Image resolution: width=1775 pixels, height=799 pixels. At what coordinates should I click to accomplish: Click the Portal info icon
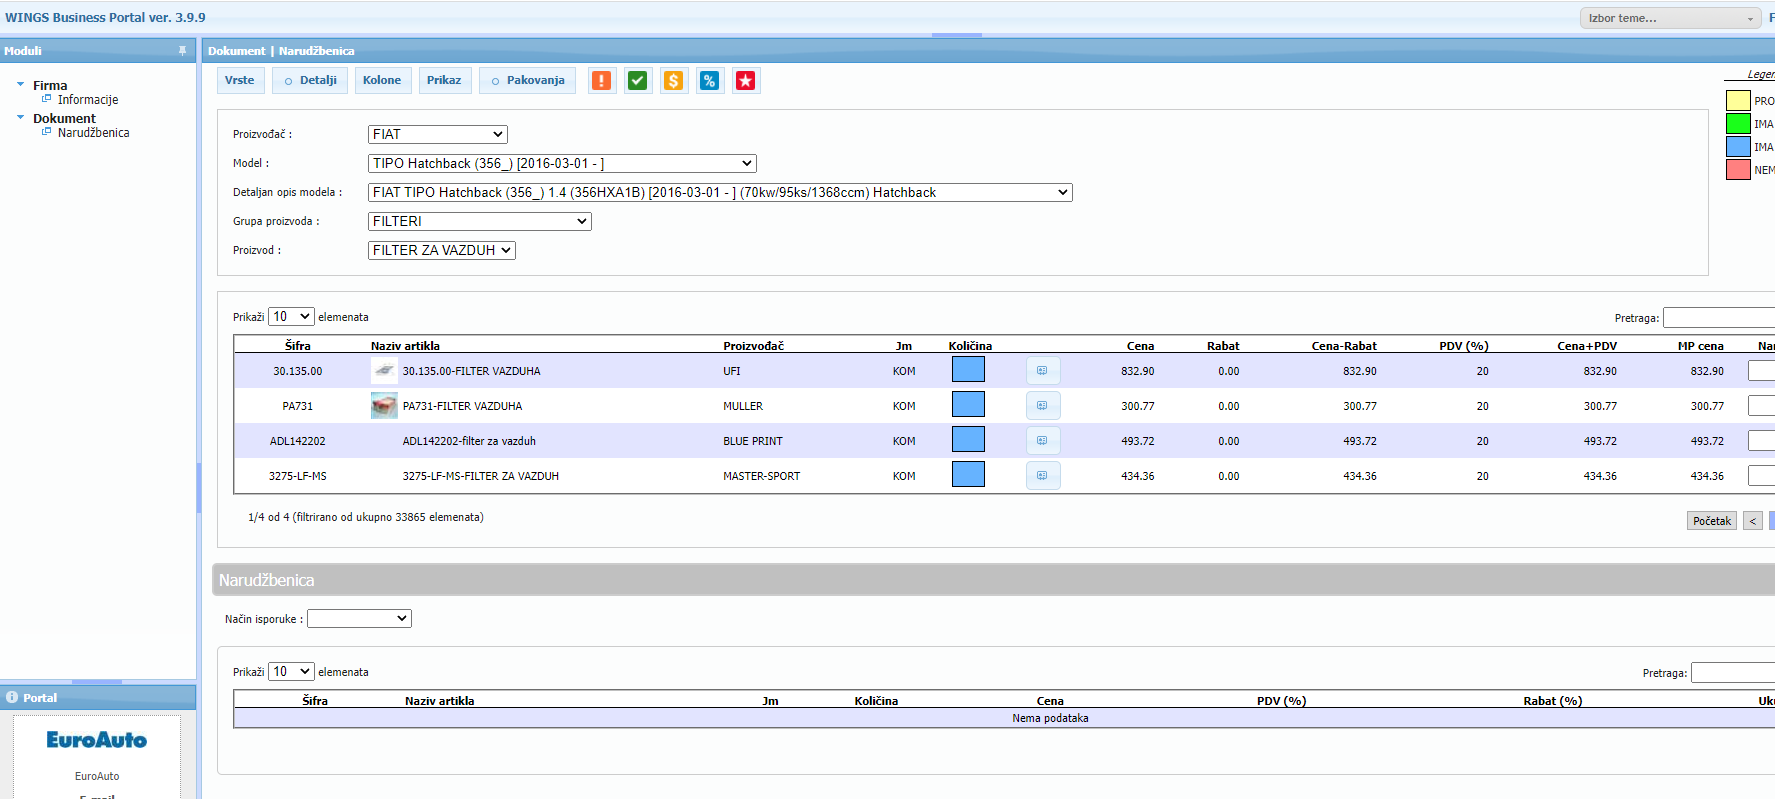tap(12, 697)
